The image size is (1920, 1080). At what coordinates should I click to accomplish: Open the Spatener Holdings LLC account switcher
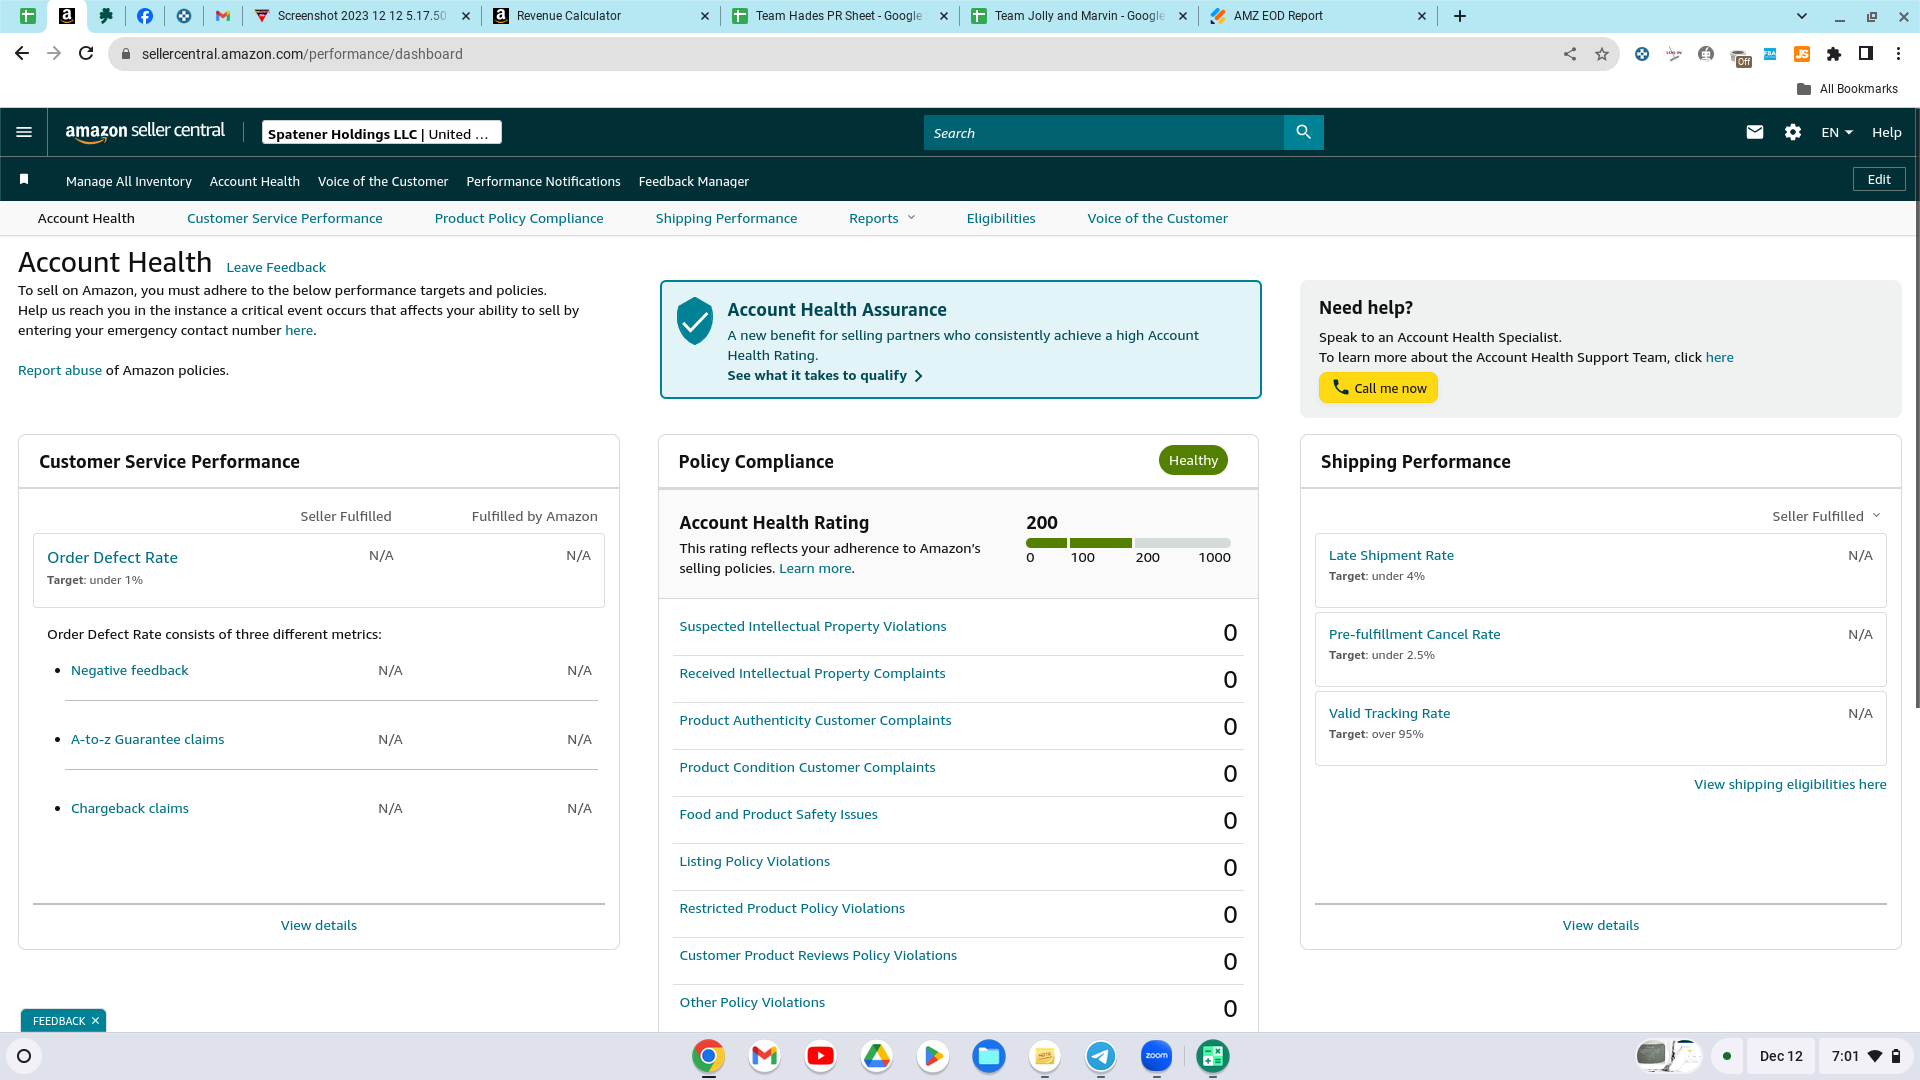[381, 133]
